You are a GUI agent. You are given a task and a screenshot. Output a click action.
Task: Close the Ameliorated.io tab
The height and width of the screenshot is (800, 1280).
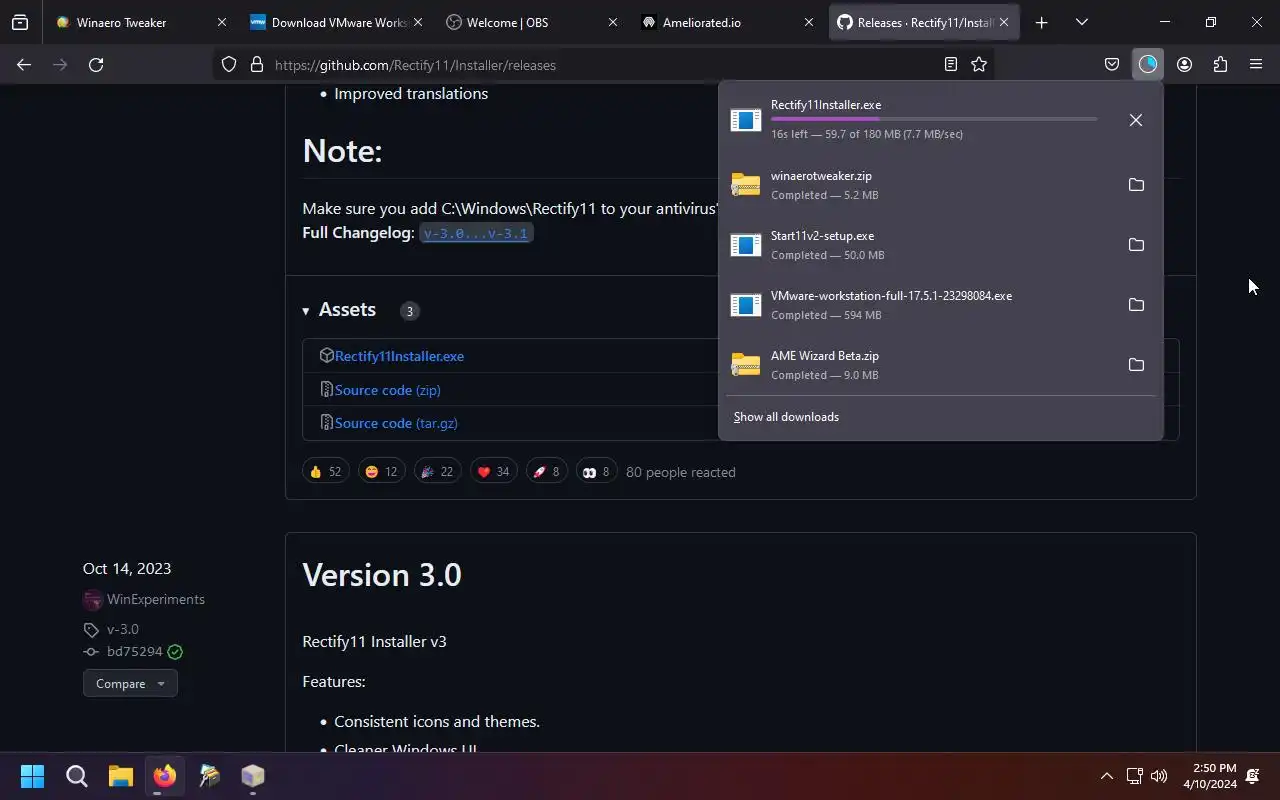pyautogui.click(x=808, y=22)
